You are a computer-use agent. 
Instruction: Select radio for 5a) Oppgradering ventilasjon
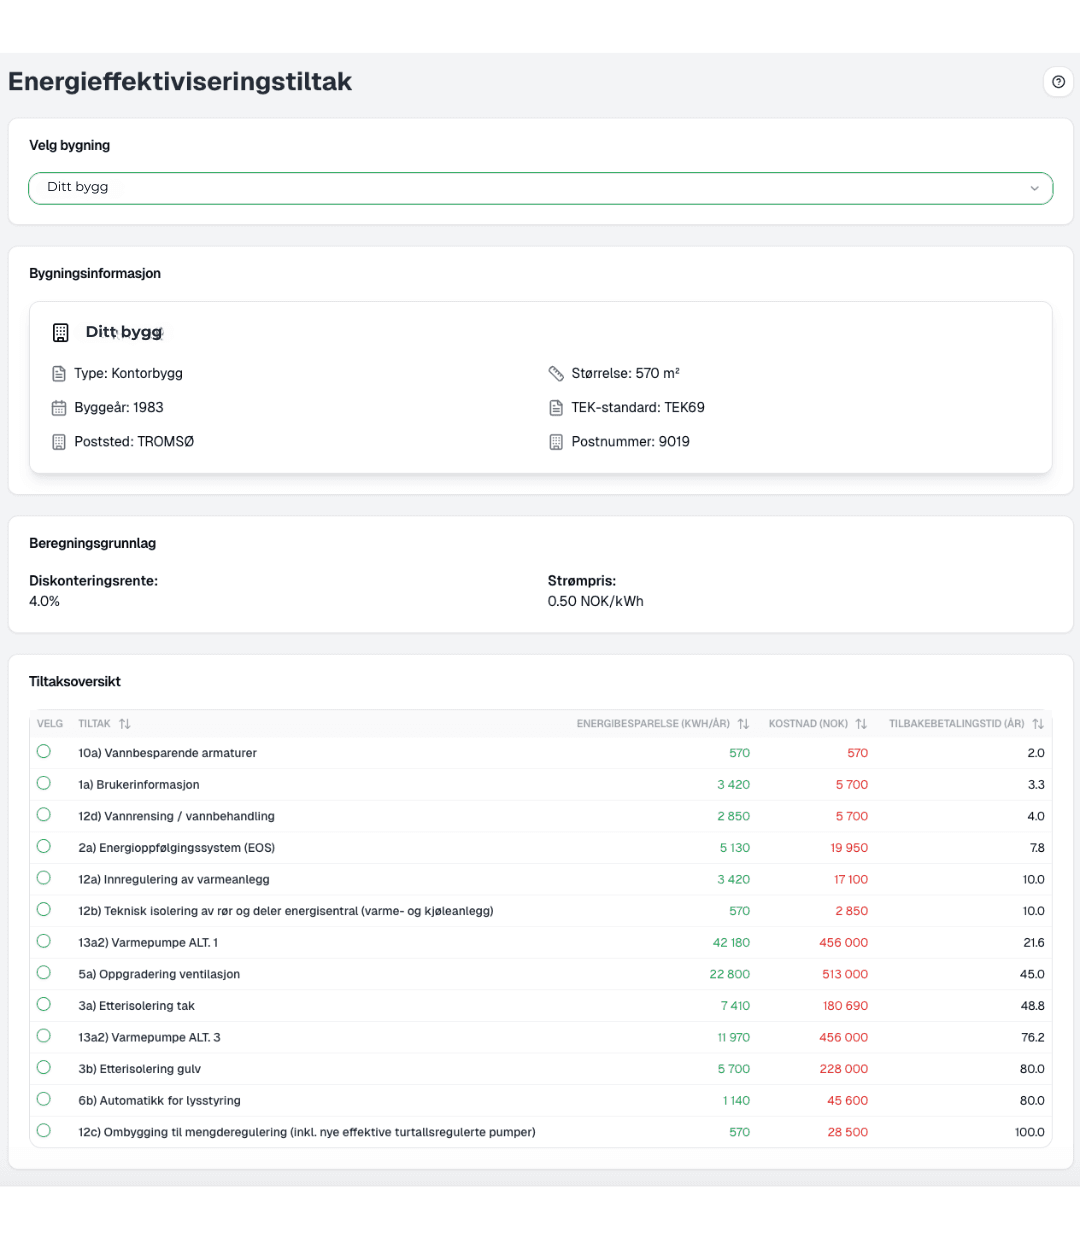44,972
